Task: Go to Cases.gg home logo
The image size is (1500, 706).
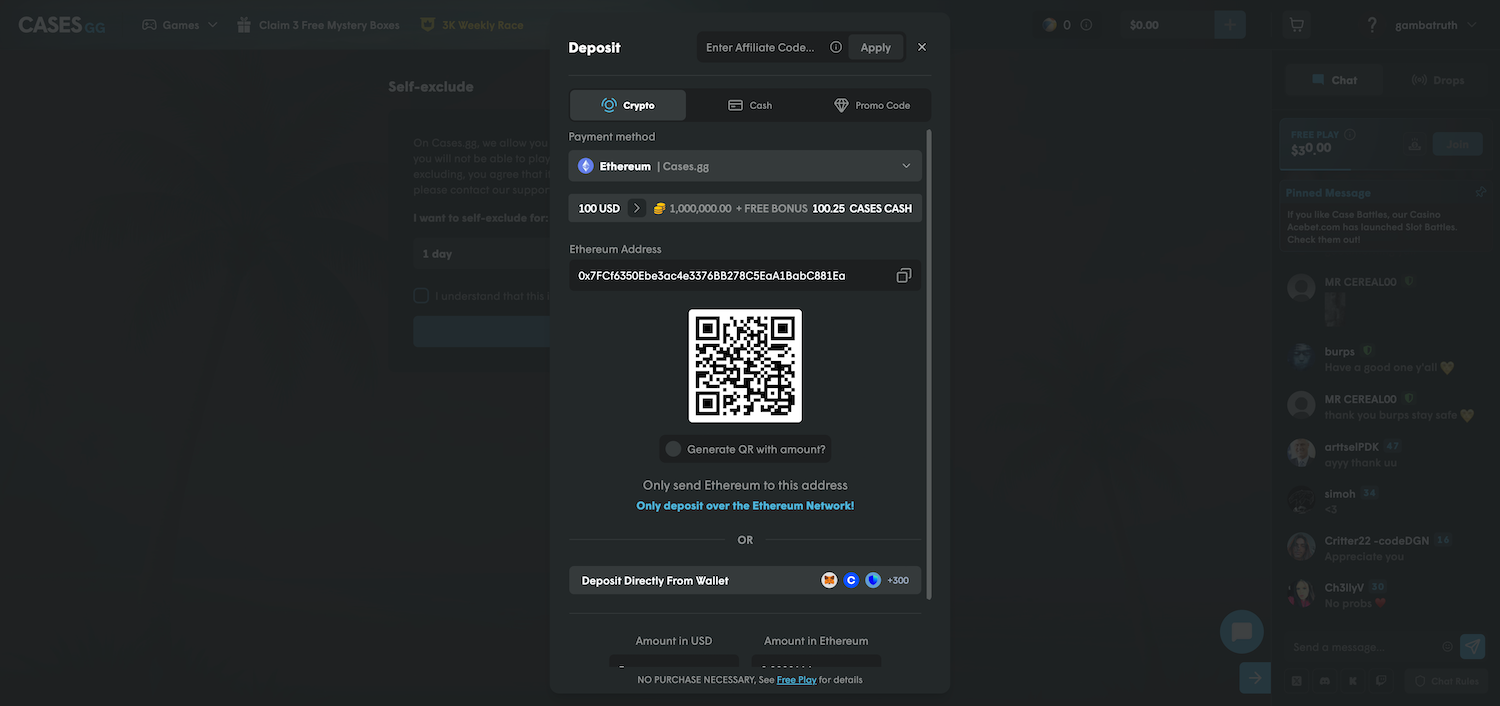Action: (x=62, y=25)
